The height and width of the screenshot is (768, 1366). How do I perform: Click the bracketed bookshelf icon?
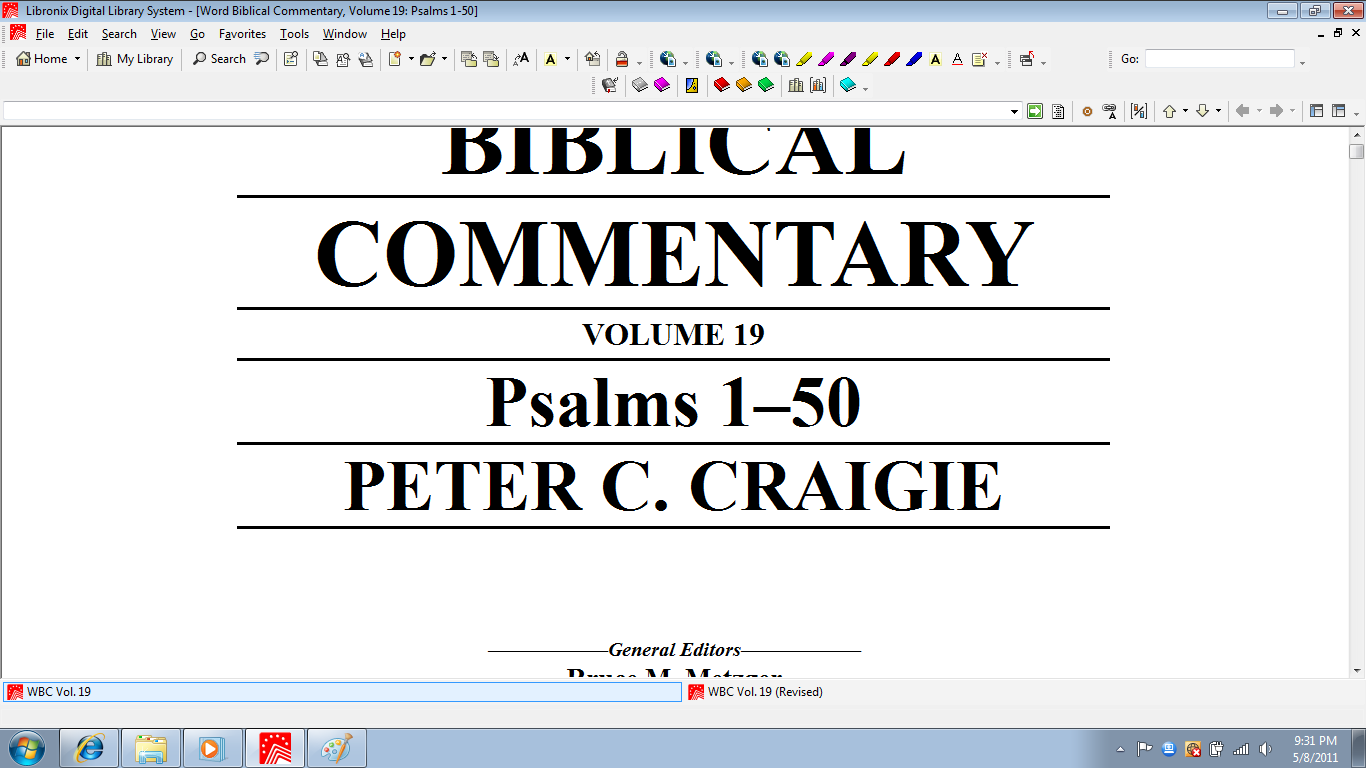click(818, 85)
